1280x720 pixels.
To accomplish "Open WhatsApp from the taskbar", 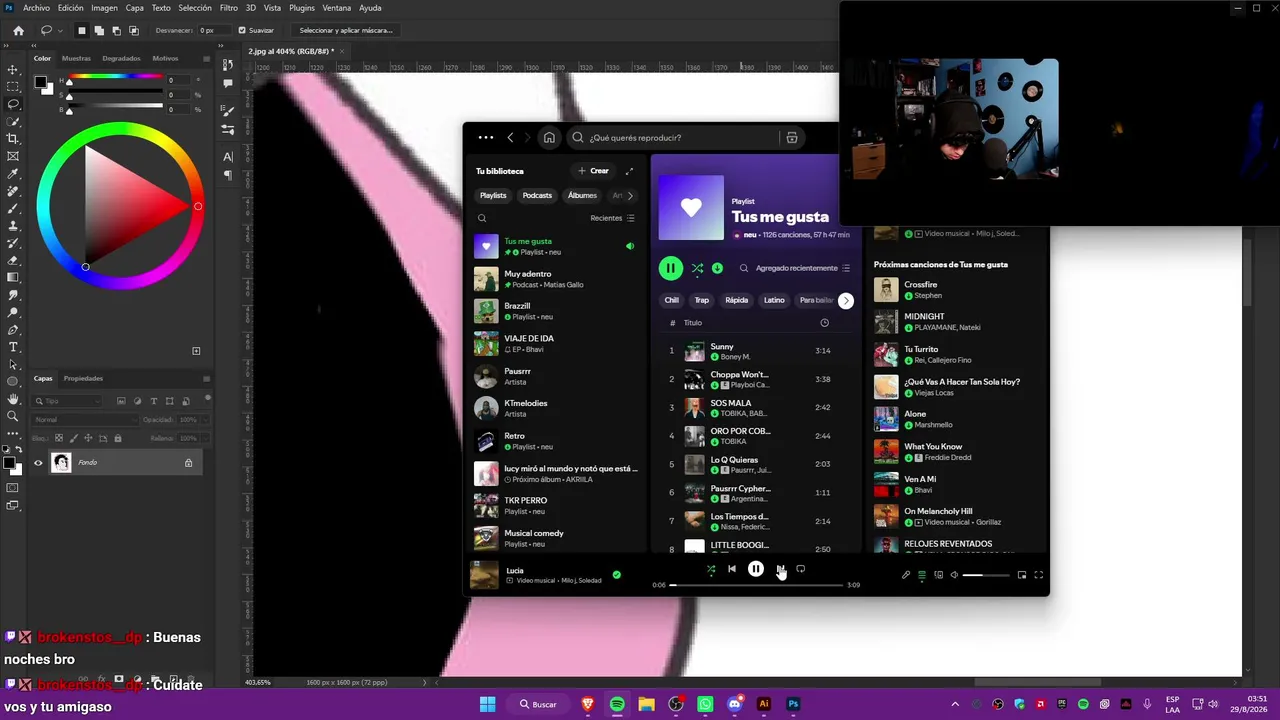I will click(x=705, y=704).
